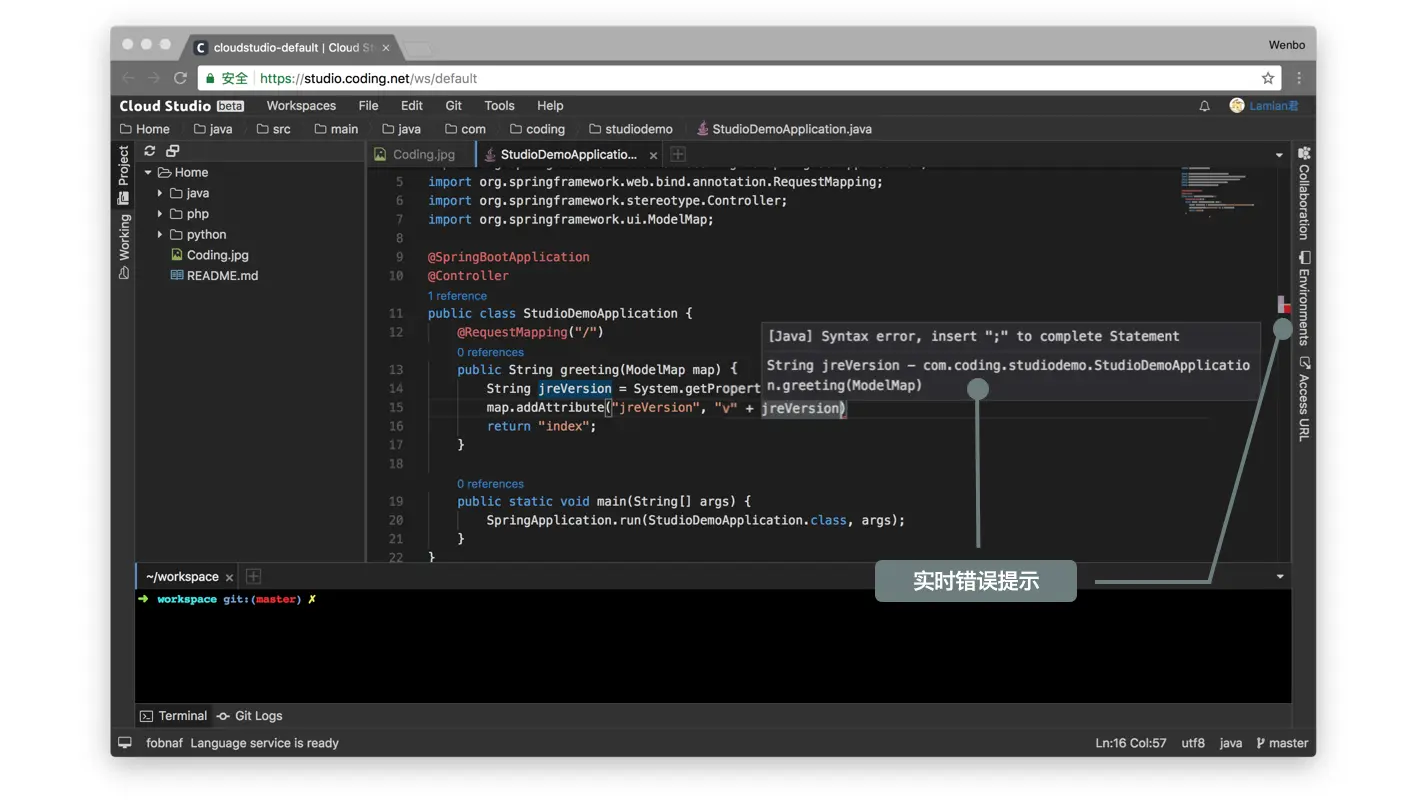Switch to the Git Logs tab

[250, 716]
